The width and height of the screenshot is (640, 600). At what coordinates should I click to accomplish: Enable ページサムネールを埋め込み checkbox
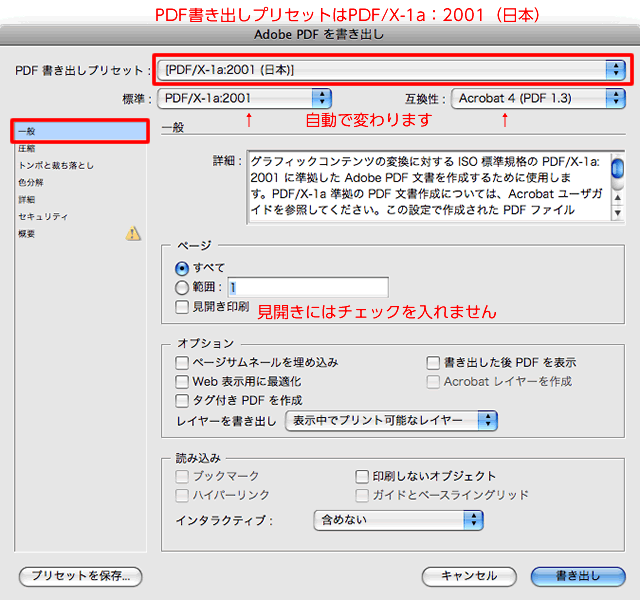point(182,362)
